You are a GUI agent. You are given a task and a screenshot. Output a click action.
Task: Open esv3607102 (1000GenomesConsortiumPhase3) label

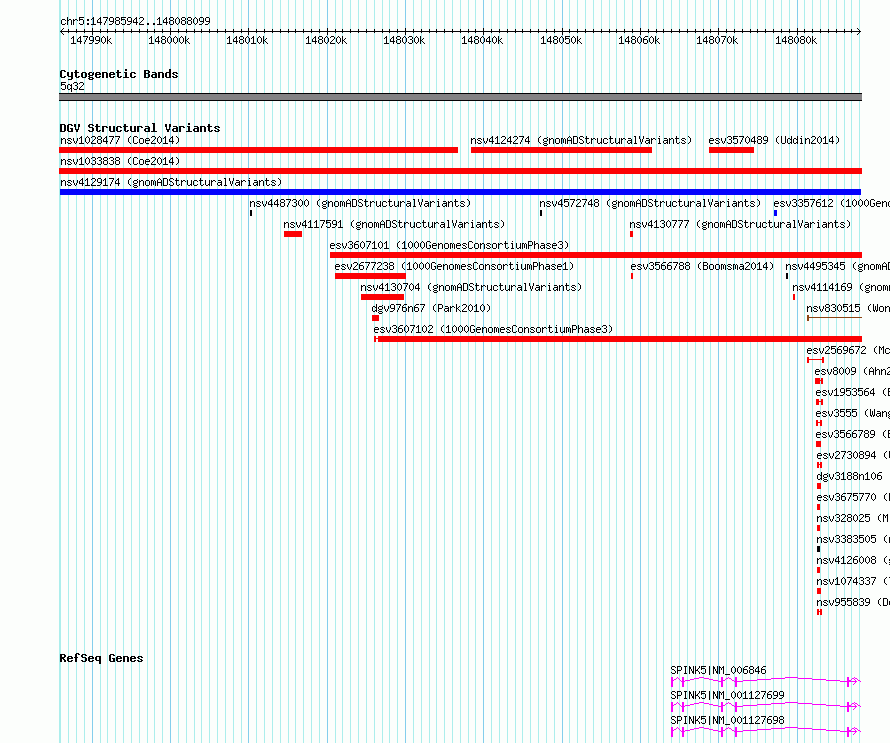(x=493, y=329)
